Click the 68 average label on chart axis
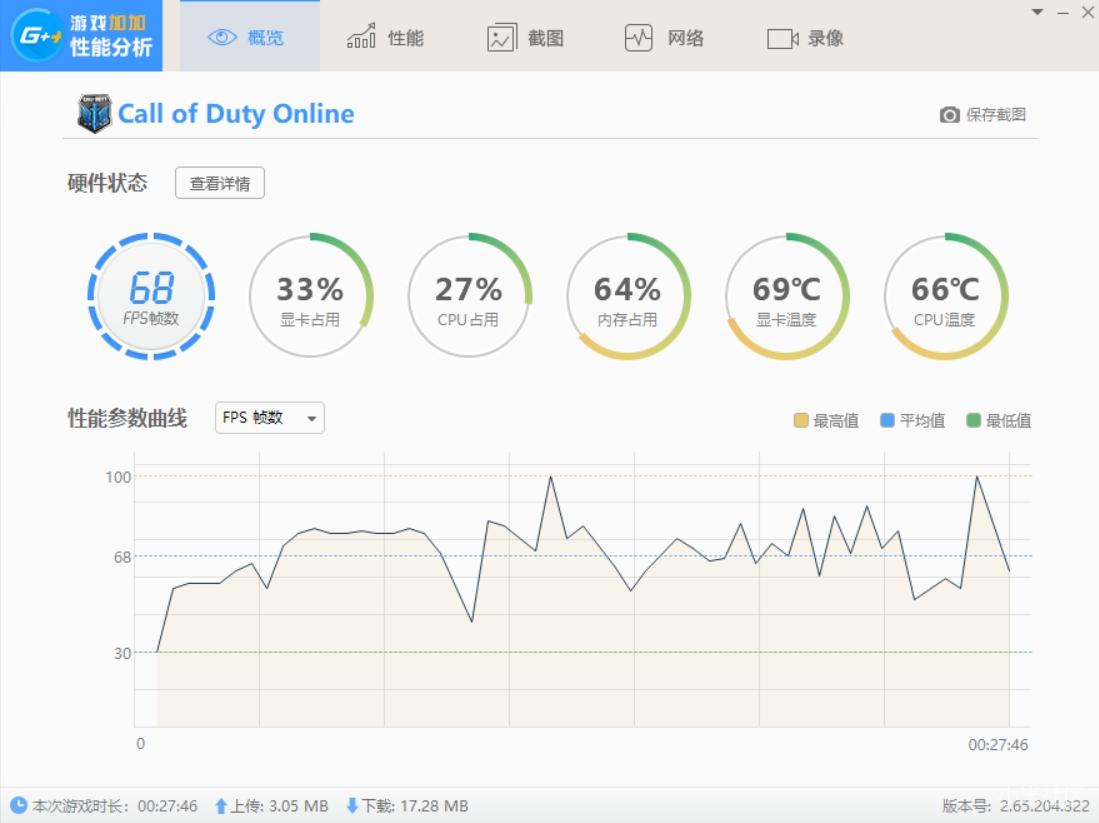The image size is (1099, 823). pyautogui.click(x=123, y=557)
